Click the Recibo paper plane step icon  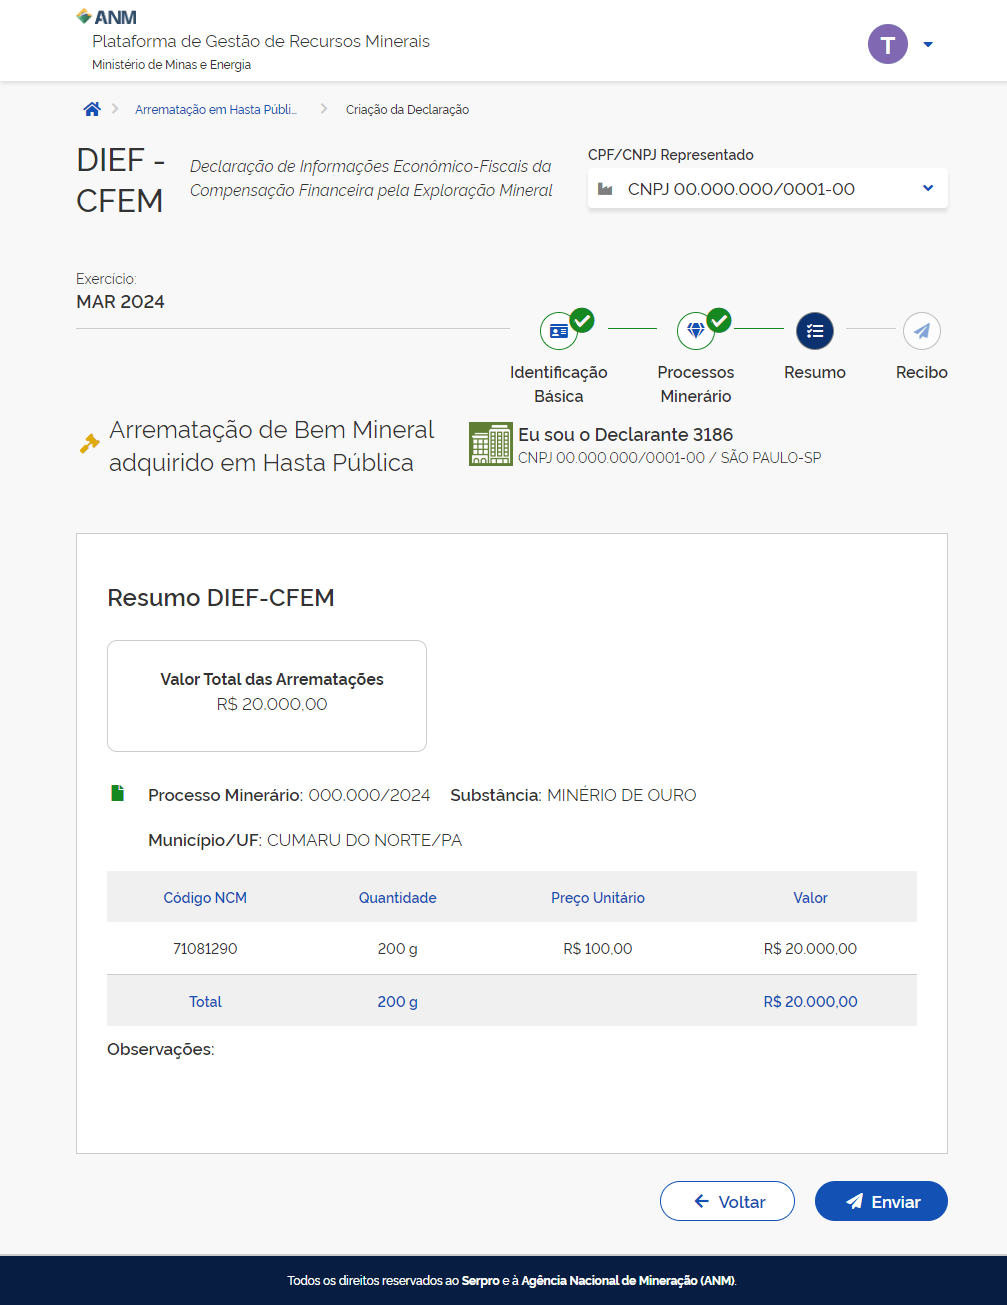click(921, 331)
